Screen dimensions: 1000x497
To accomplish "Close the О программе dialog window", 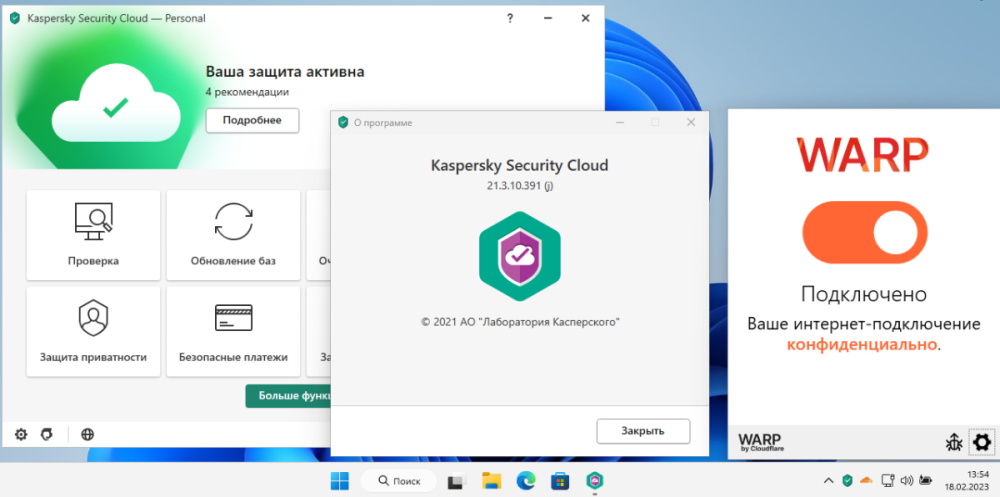I will [691, 122].
